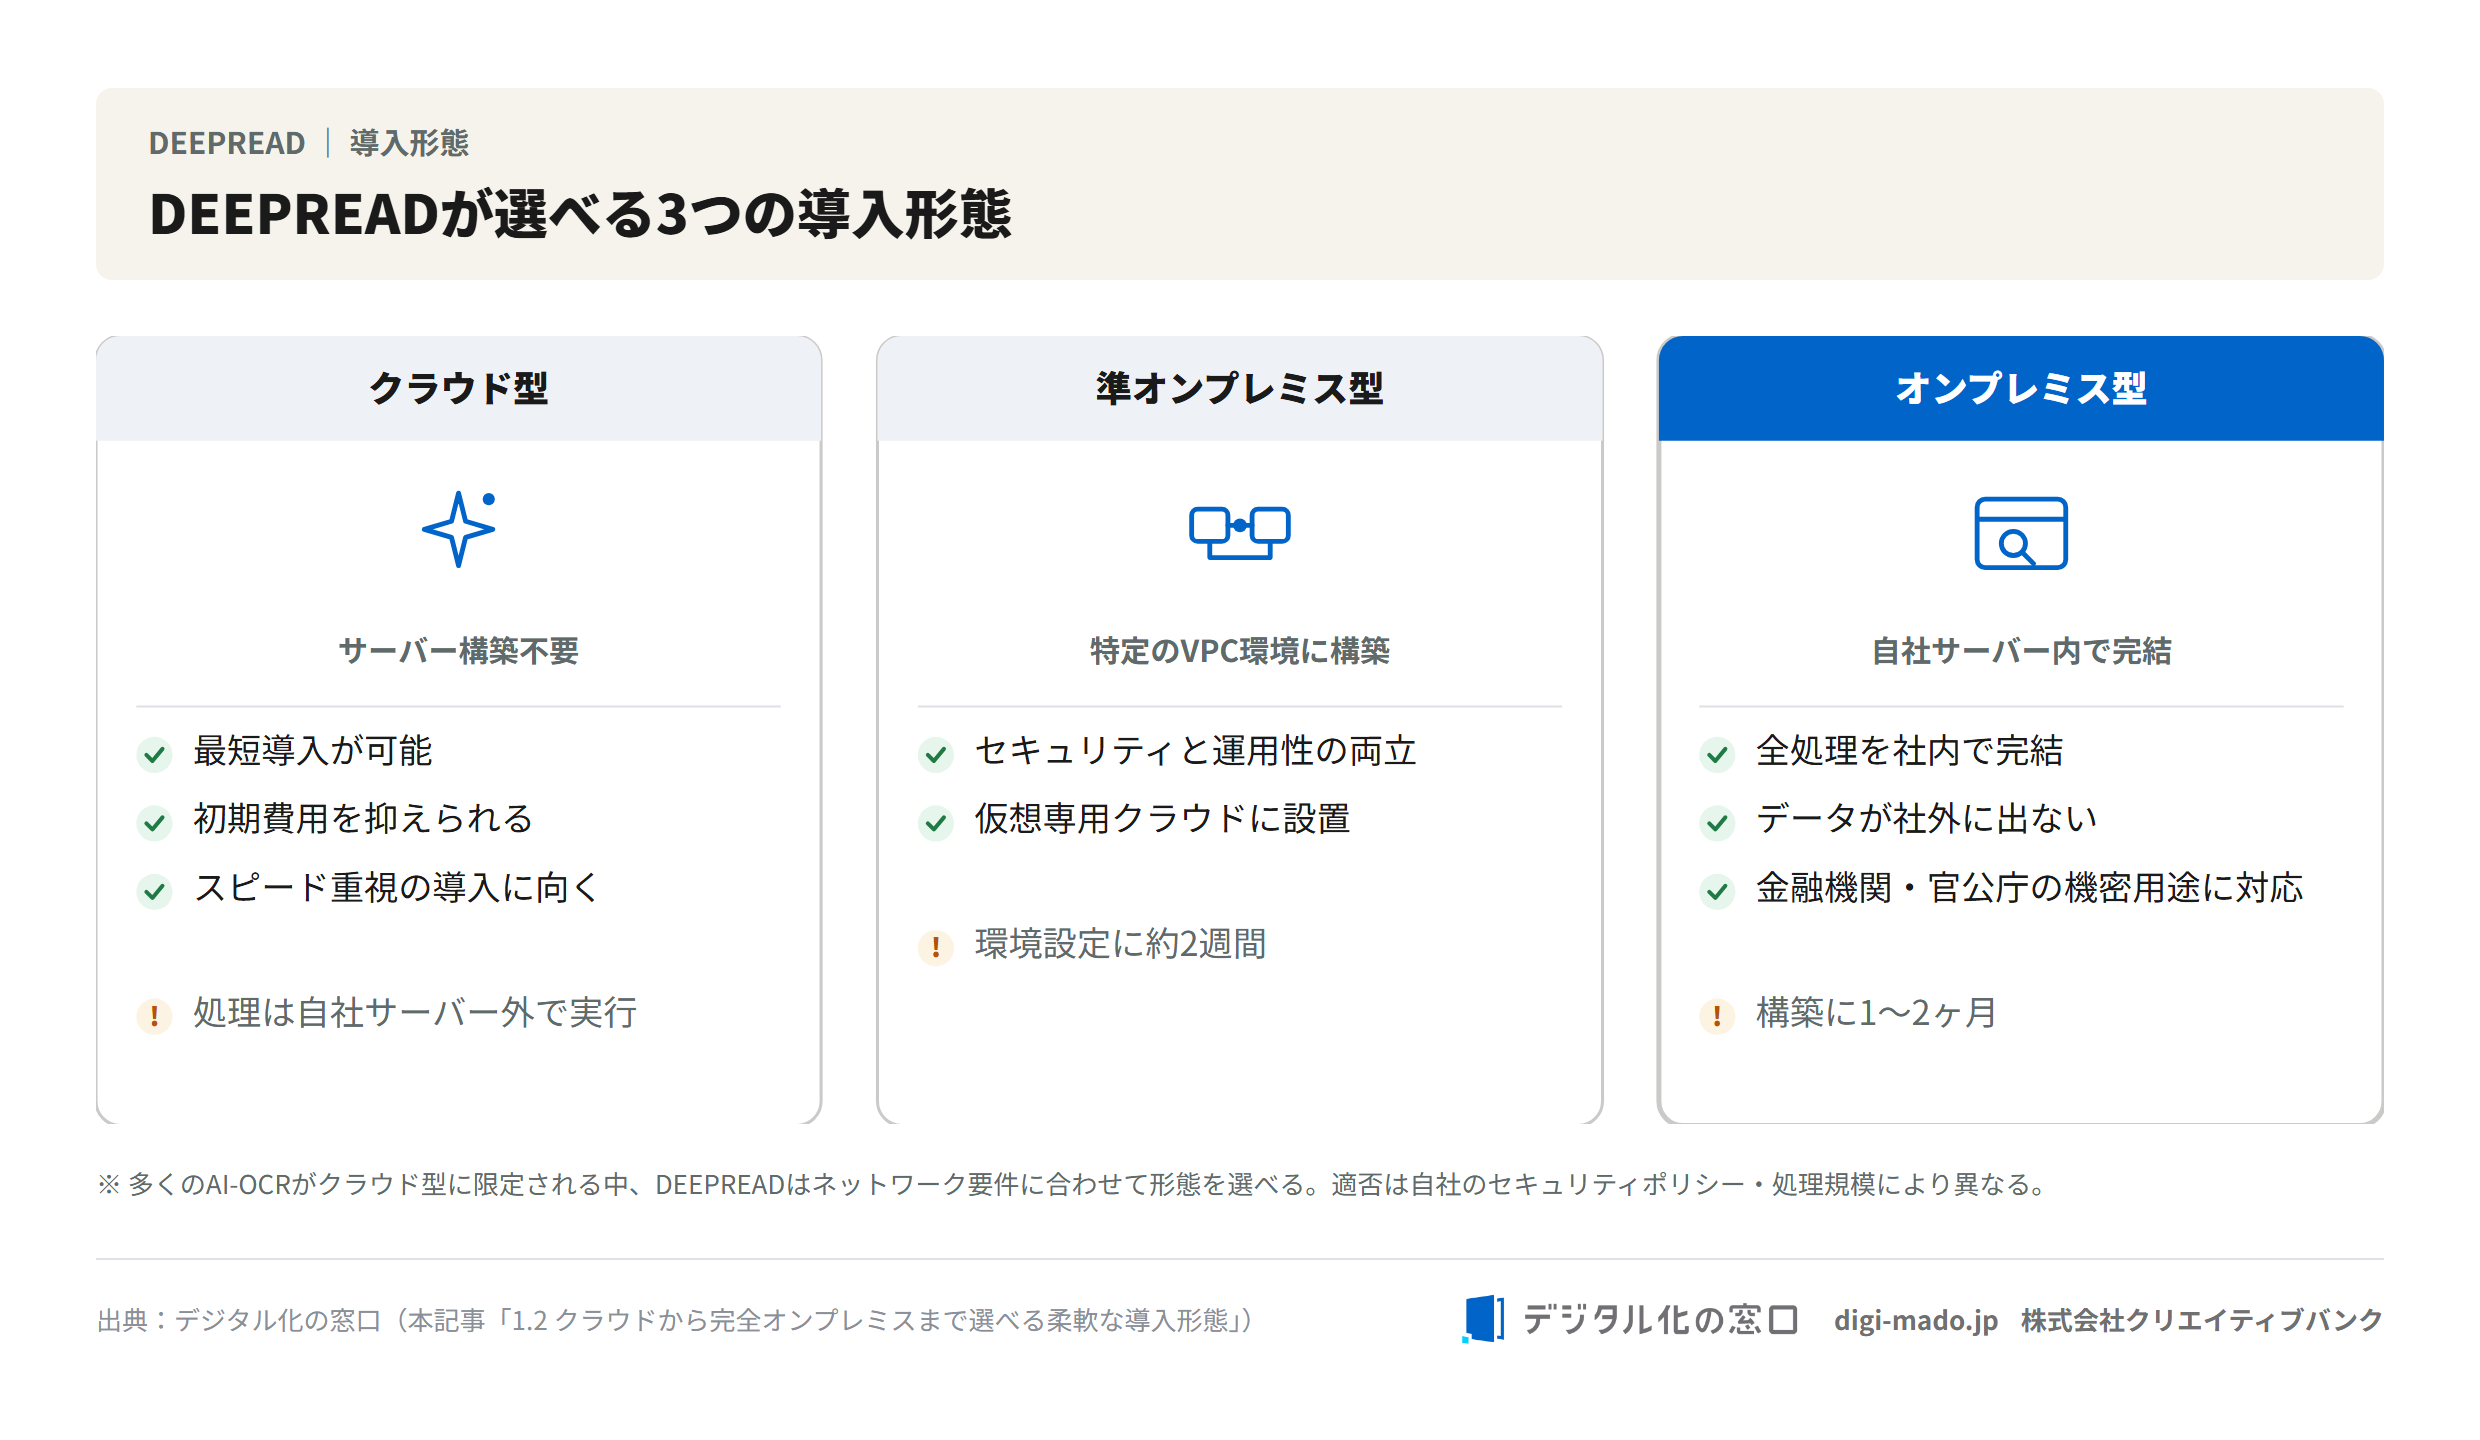Open the digi-mado.jp link
2480x1440 pixels.
pyautogui.click(x=1916, y=1320)
